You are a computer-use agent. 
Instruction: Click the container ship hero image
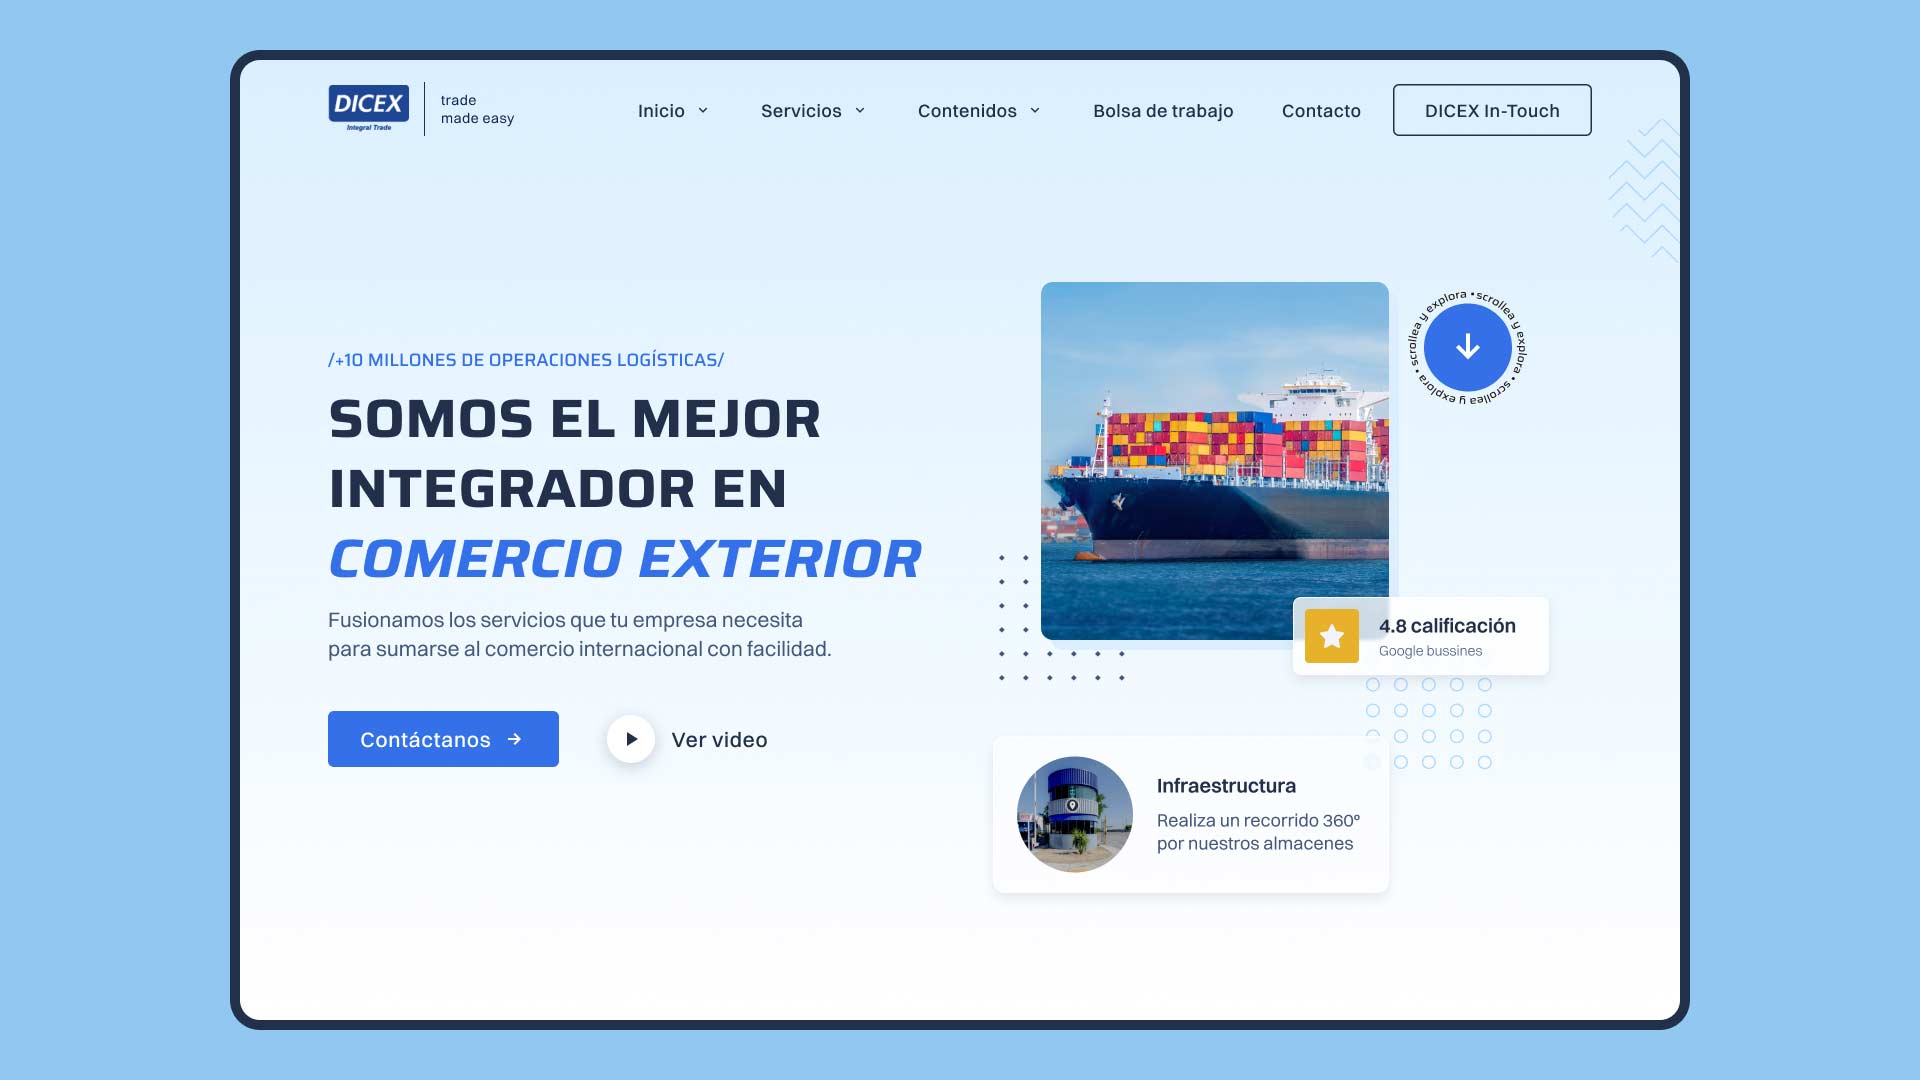click(x=1215, y=458)
